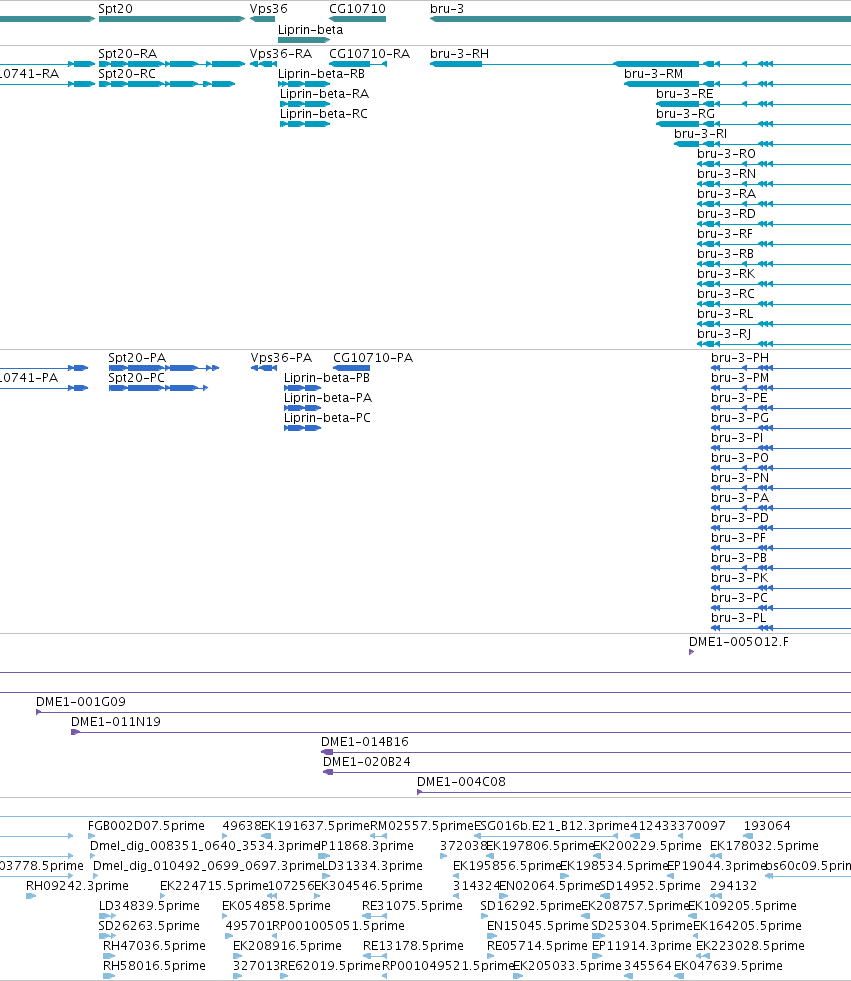Click EST EK223028.5prime
Screen dimensions: 851x981
pos(750,946)
